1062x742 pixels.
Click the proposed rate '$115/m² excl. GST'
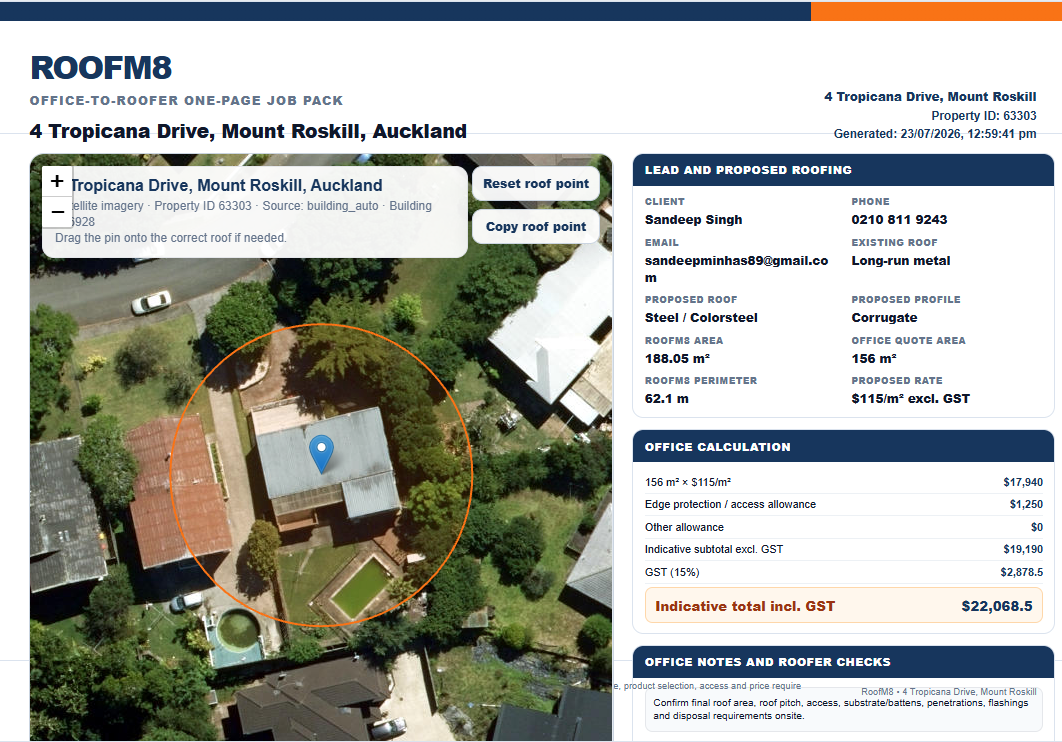click(910, 399)
